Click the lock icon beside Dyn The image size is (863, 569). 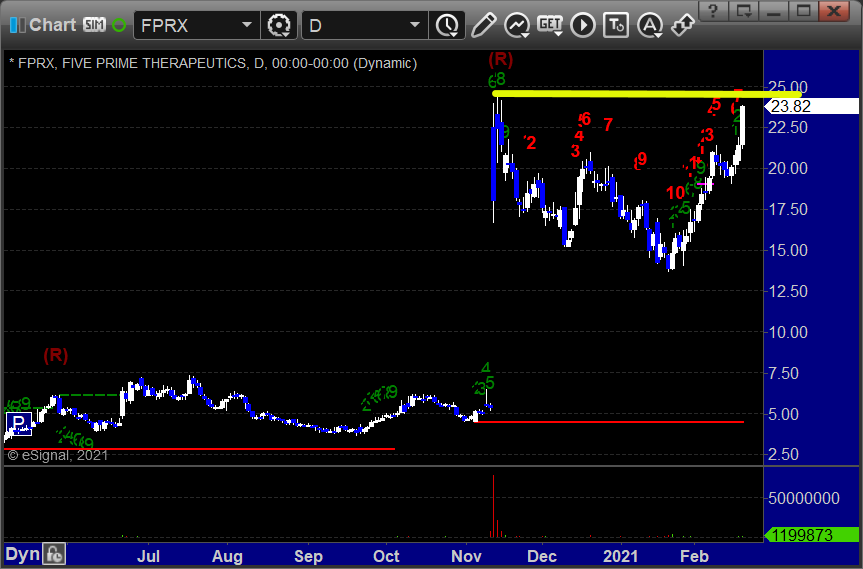[54, 554]
